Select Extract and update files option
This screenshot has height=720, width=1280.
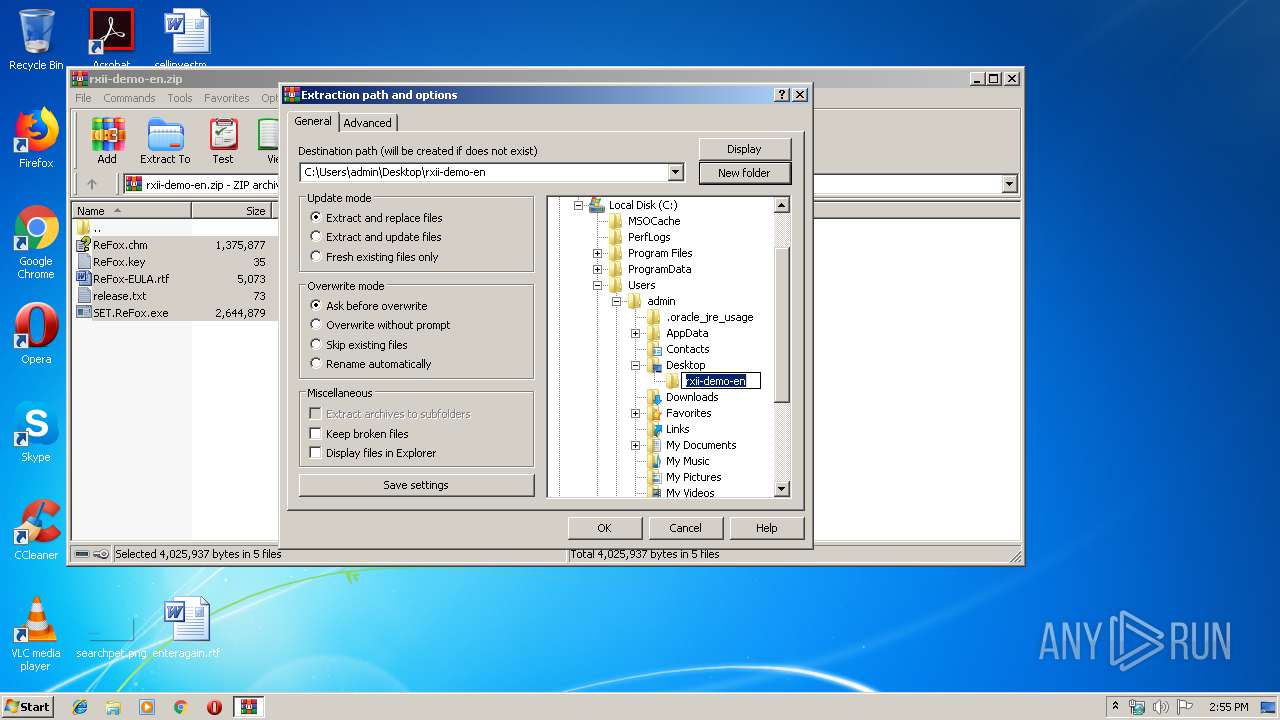376,237
